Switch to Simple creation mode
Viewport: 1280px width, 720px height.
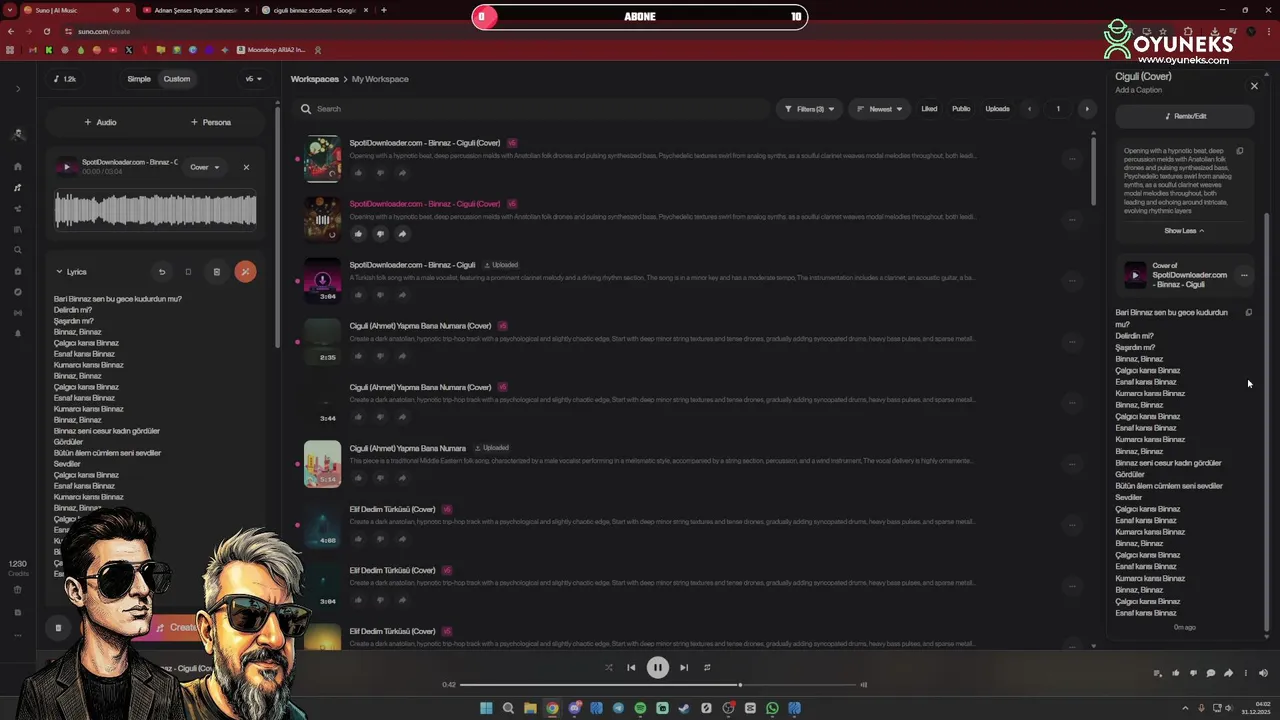139,79
